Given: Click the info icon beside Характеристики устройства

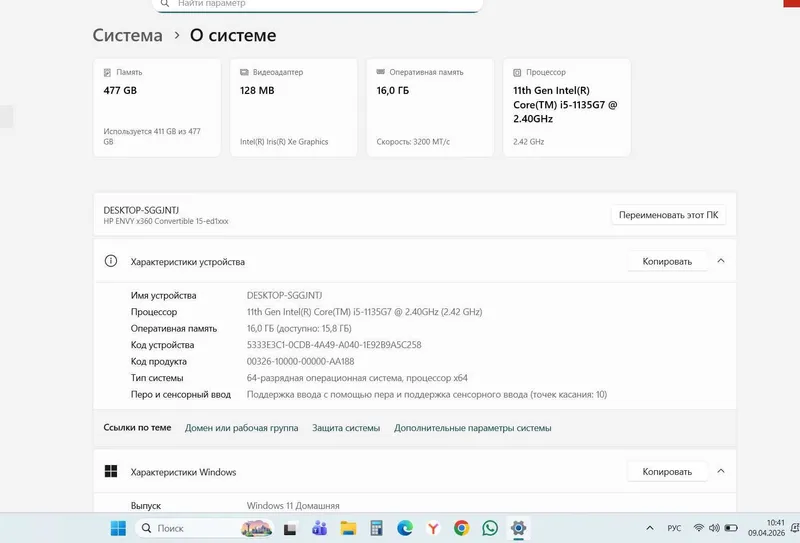Looking at the screenshot, I should [x=111, y=261].
